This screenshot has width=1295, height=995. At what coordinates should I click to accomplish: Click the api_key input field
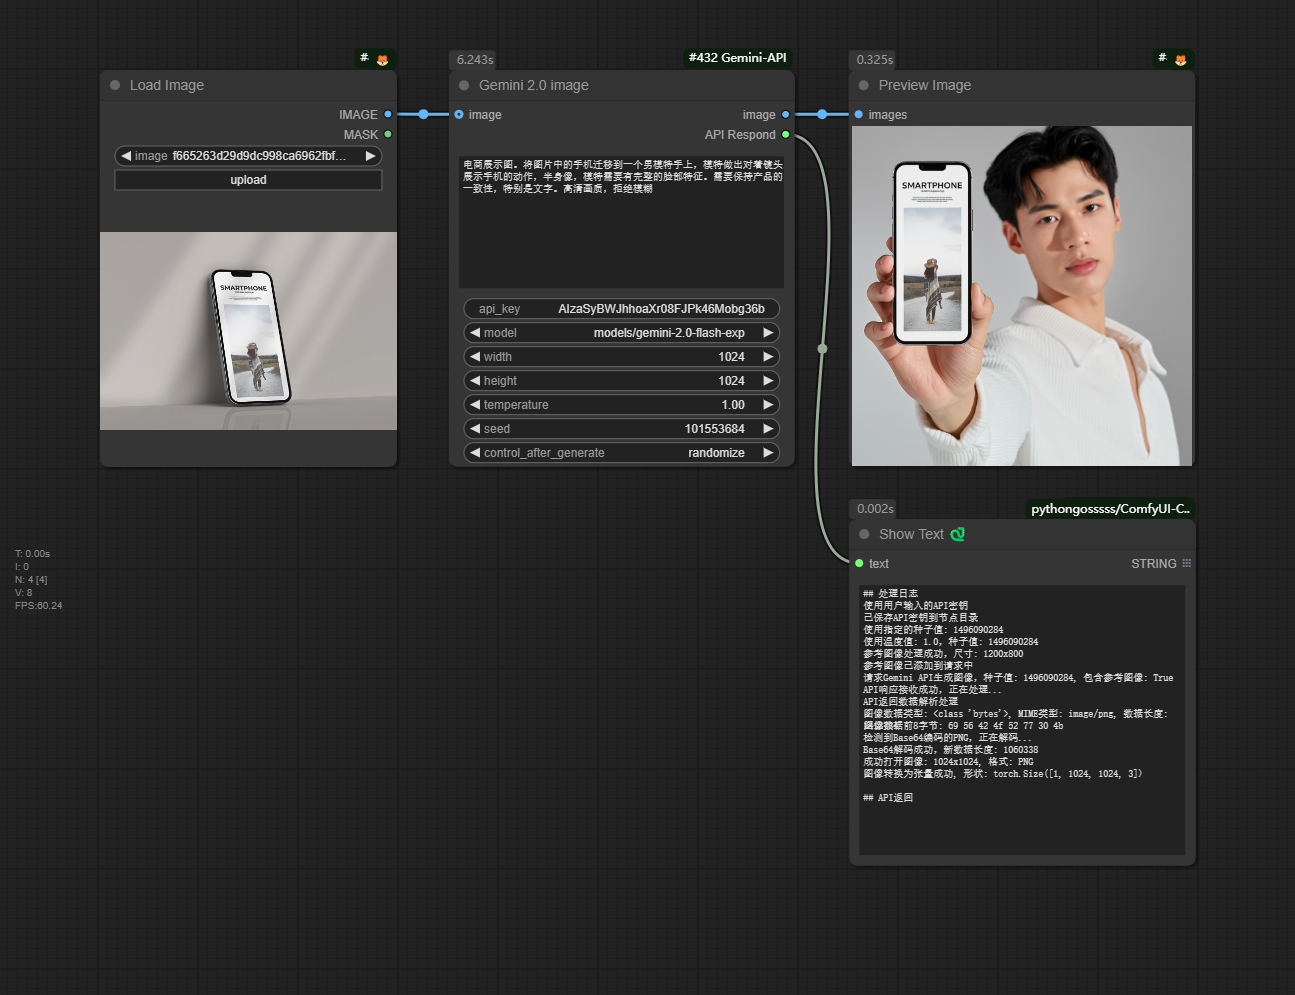[621, 309]
